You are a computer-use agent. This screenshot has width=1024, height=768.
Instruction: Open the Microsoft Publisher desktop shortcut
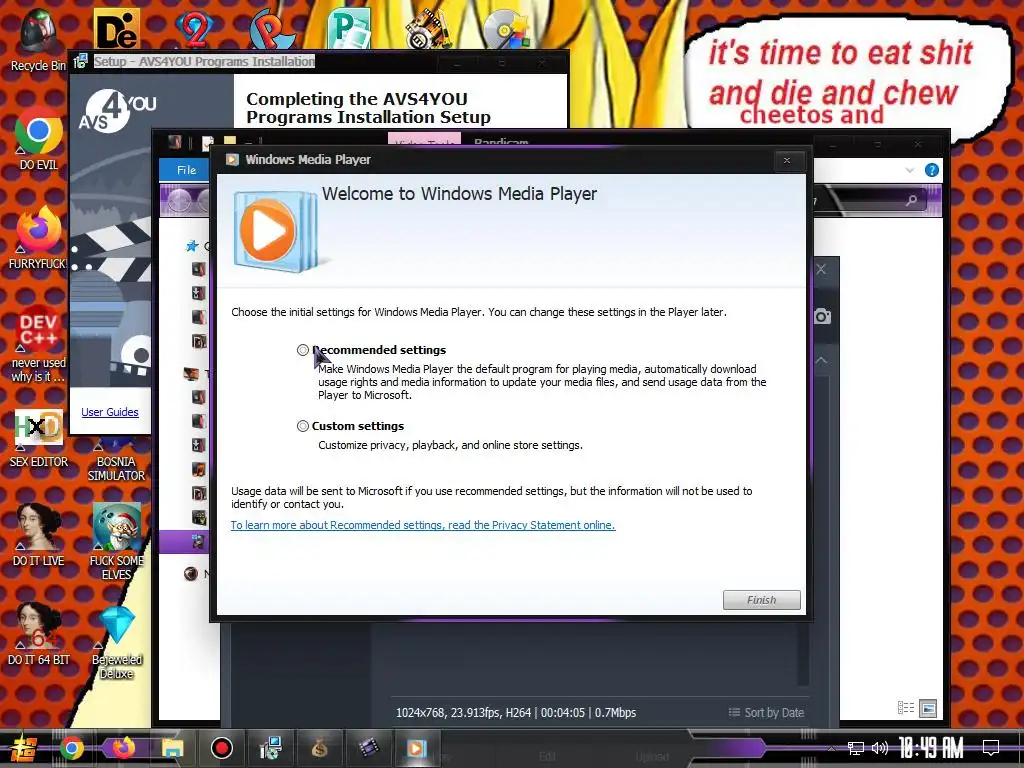point(349,29)
